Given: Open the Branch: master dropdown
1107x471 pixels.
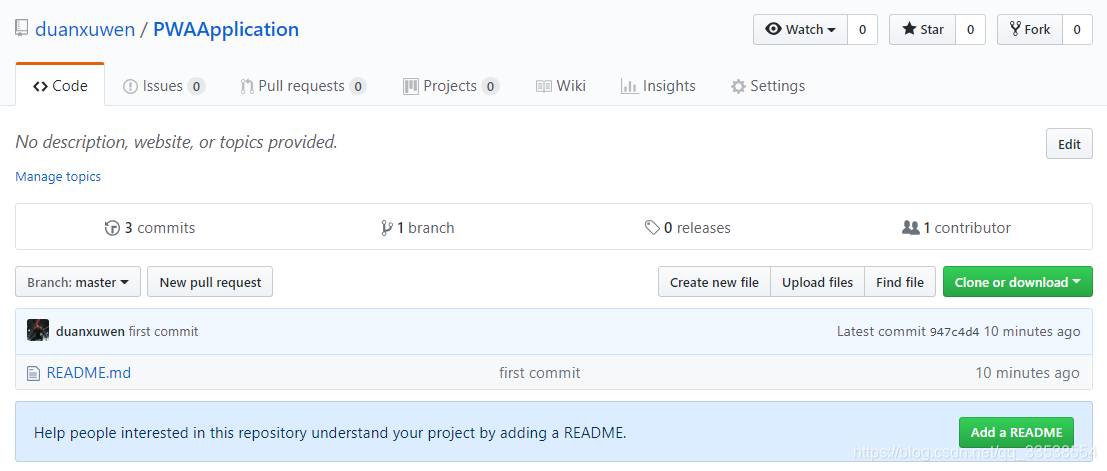Looking at the screenshot, I should pos(78,282).
